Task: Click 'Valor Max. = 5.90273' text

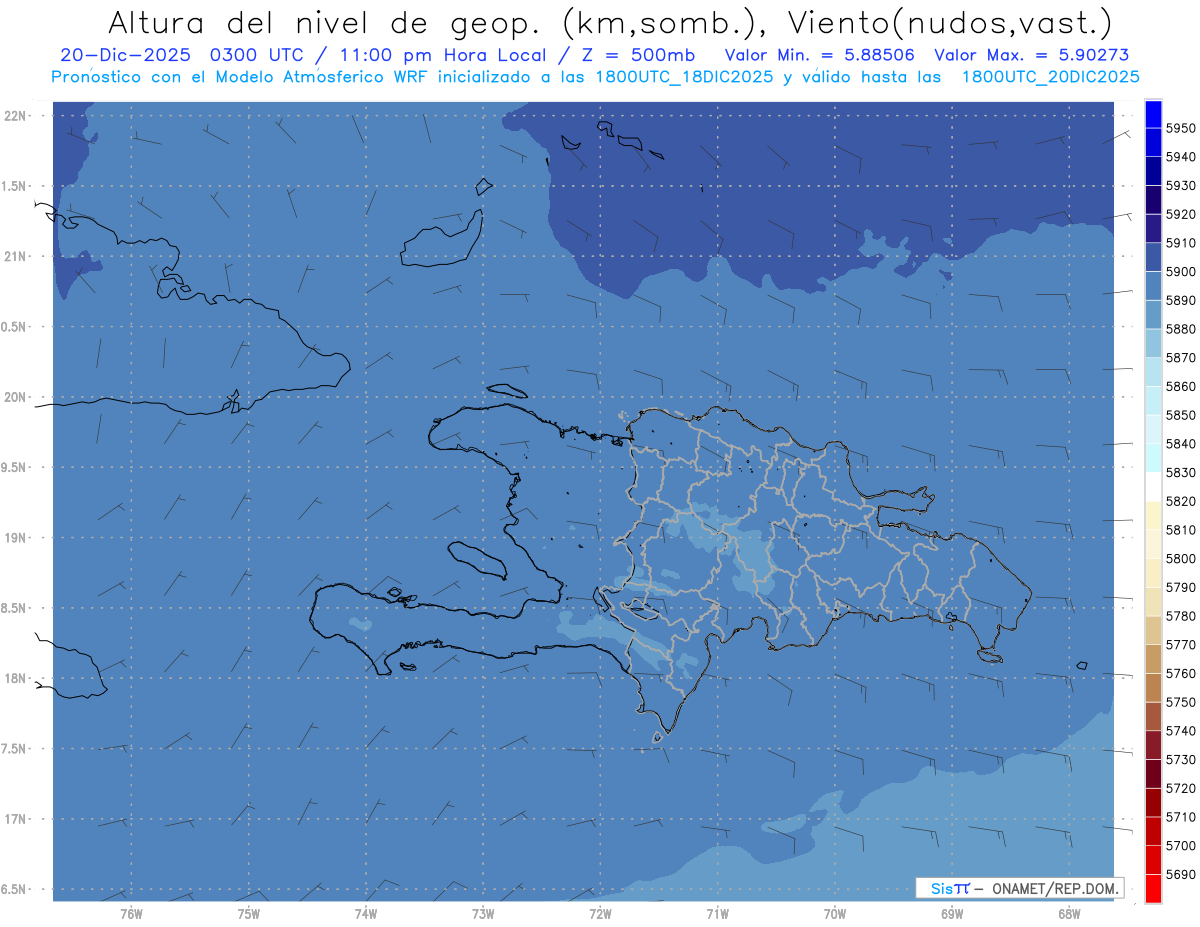Action: pyautogui.click(x=1032, y=55)
